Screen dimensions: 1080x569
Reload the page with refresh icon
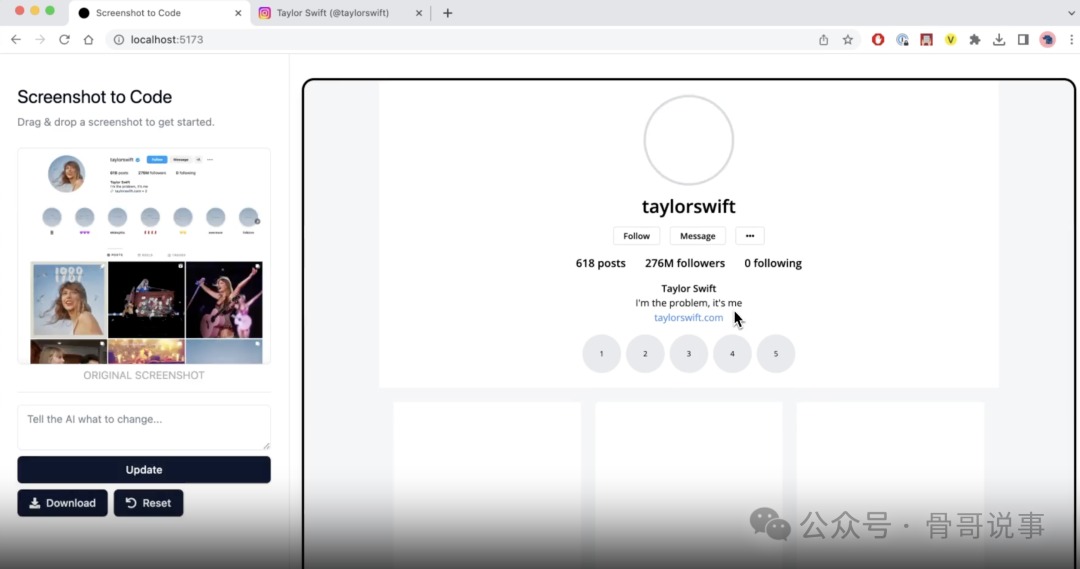point(64,40)
